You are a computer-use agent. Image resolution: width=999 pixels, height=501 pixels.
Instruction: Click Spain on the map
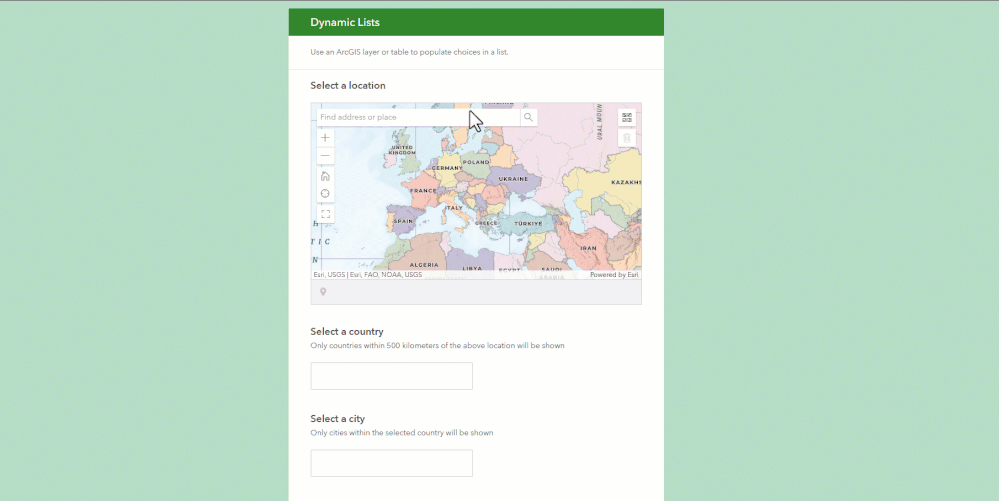point(403,221)
